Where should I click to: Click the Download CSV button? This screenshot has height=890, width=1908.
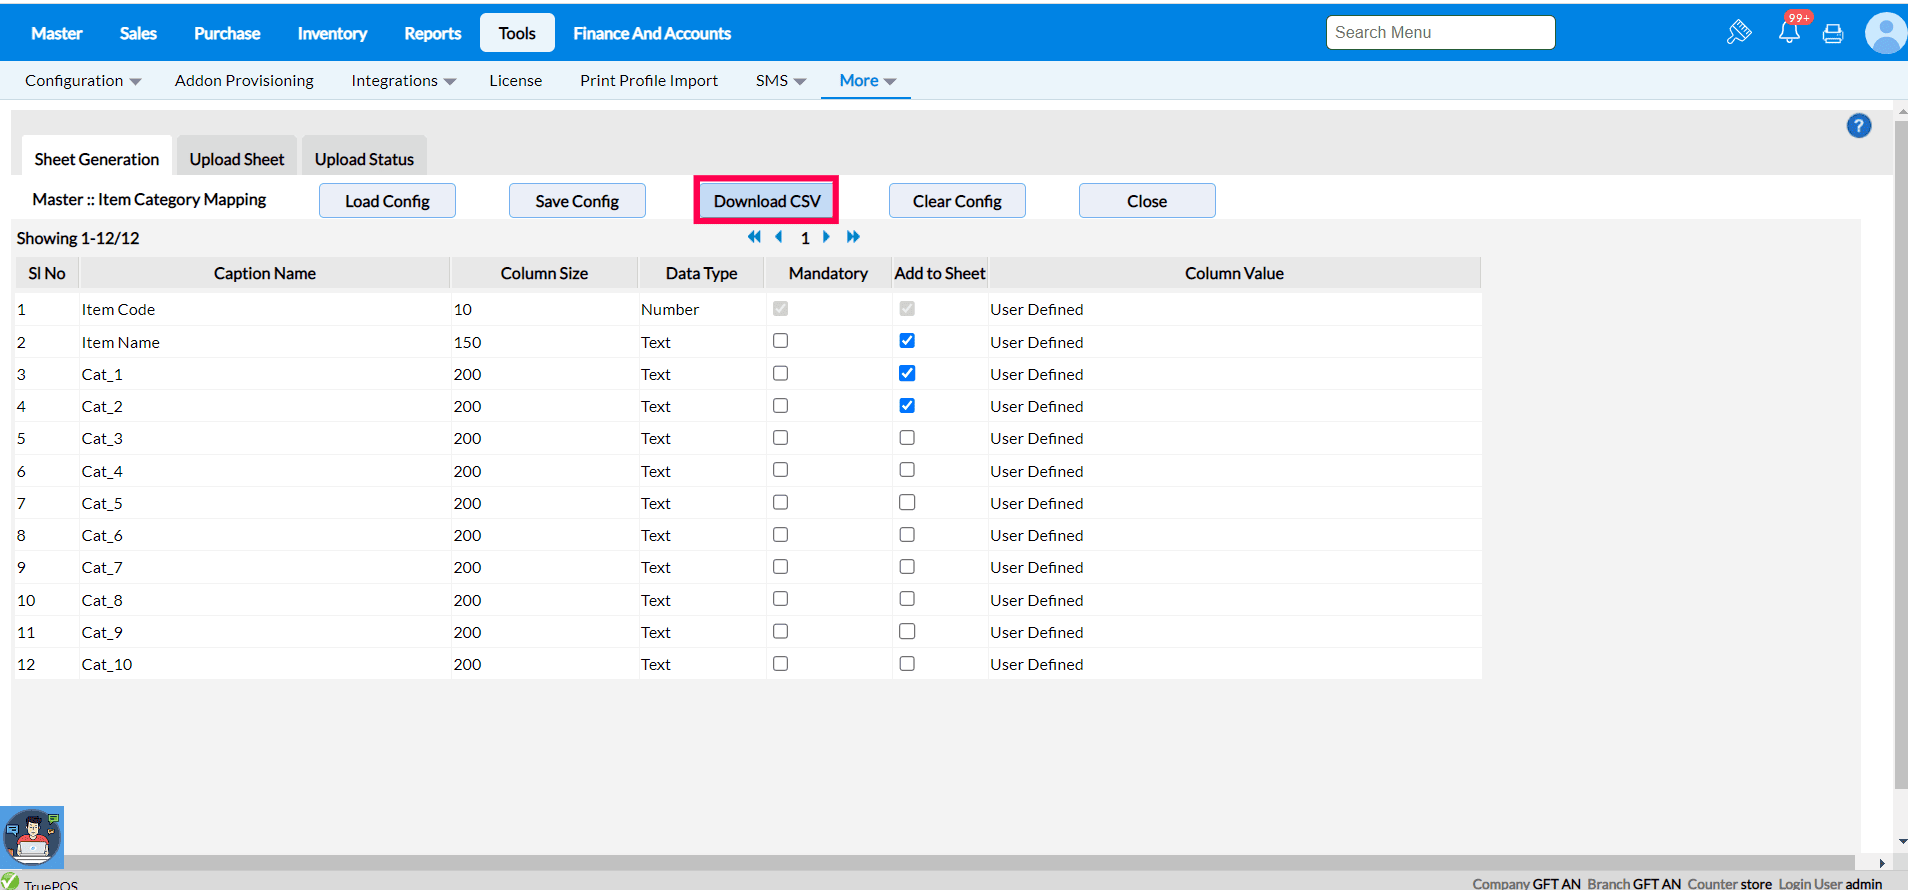click(767, 201)
